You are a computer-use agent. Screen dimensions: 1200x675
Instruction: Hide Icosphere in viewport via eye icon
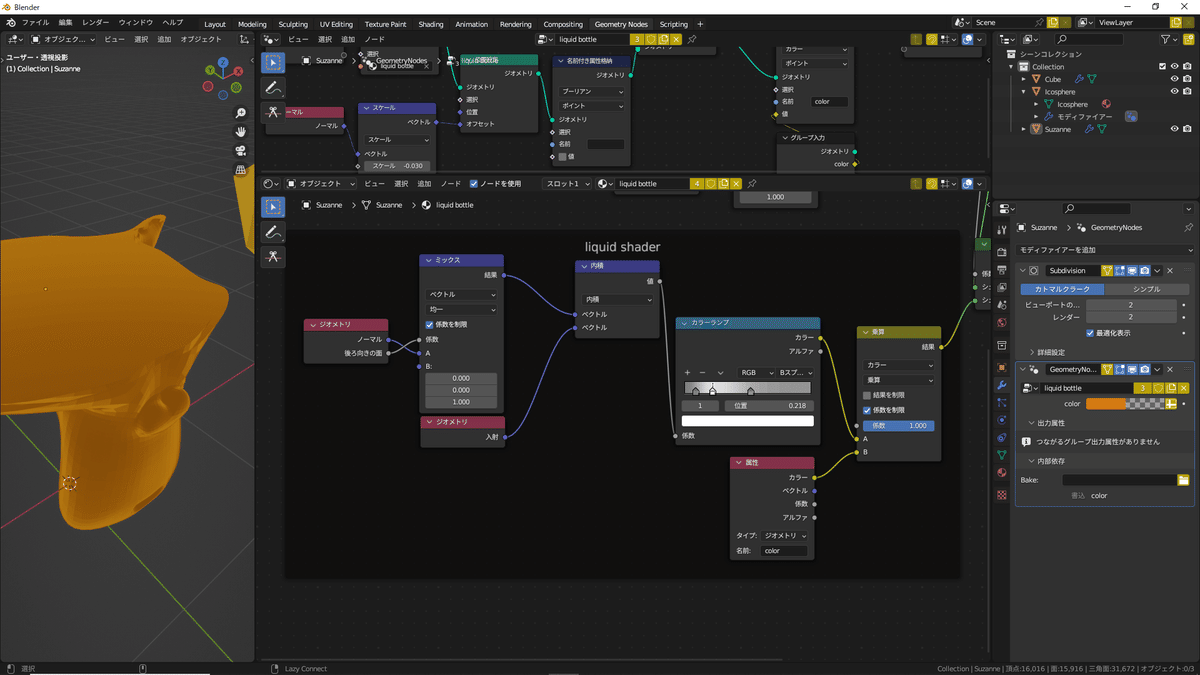[1174, 92]
